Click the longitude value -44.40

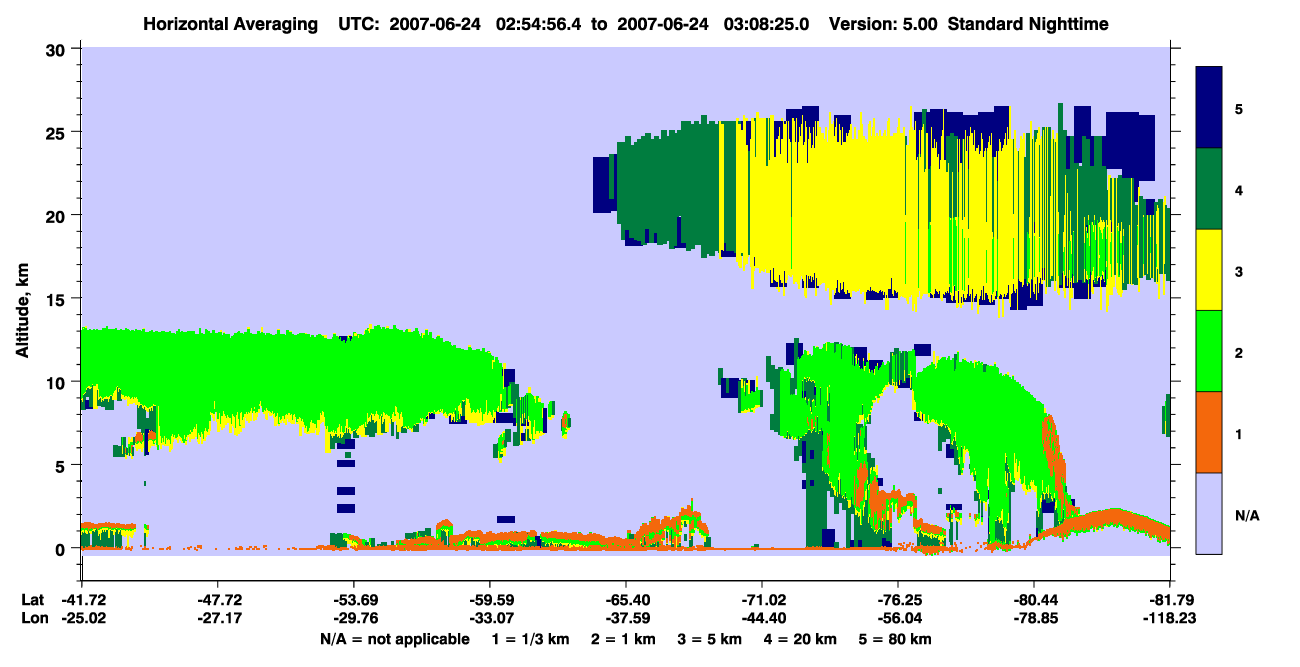tap(761, 618)
